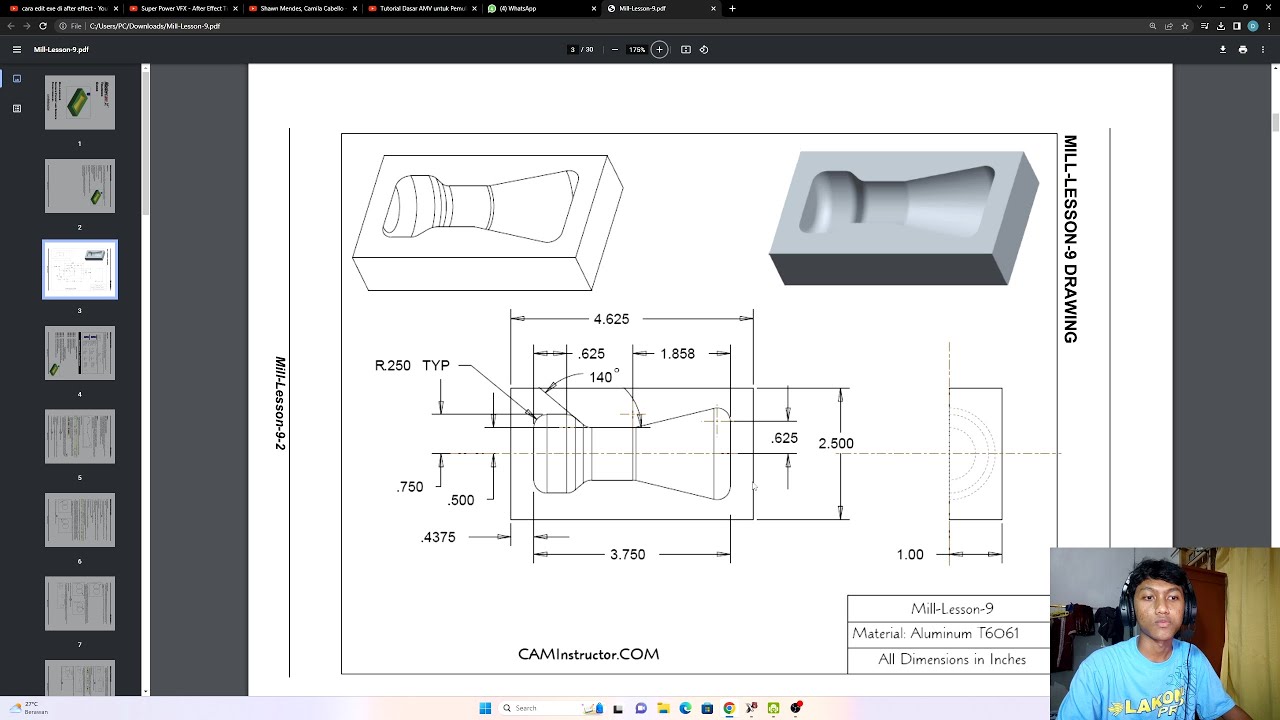Viewport: 1280px width, 720px height.
Task: Go forward in browser history
Action: (x=27, y=26)
